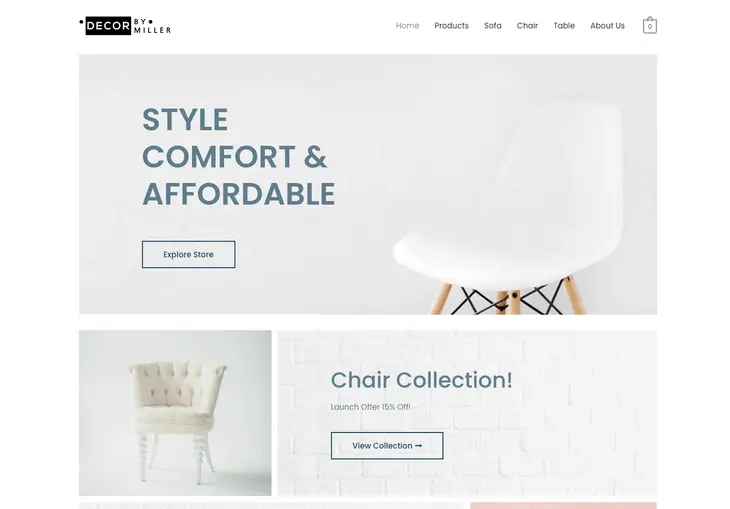Click the pink banner at page bottom

(563, 506)
